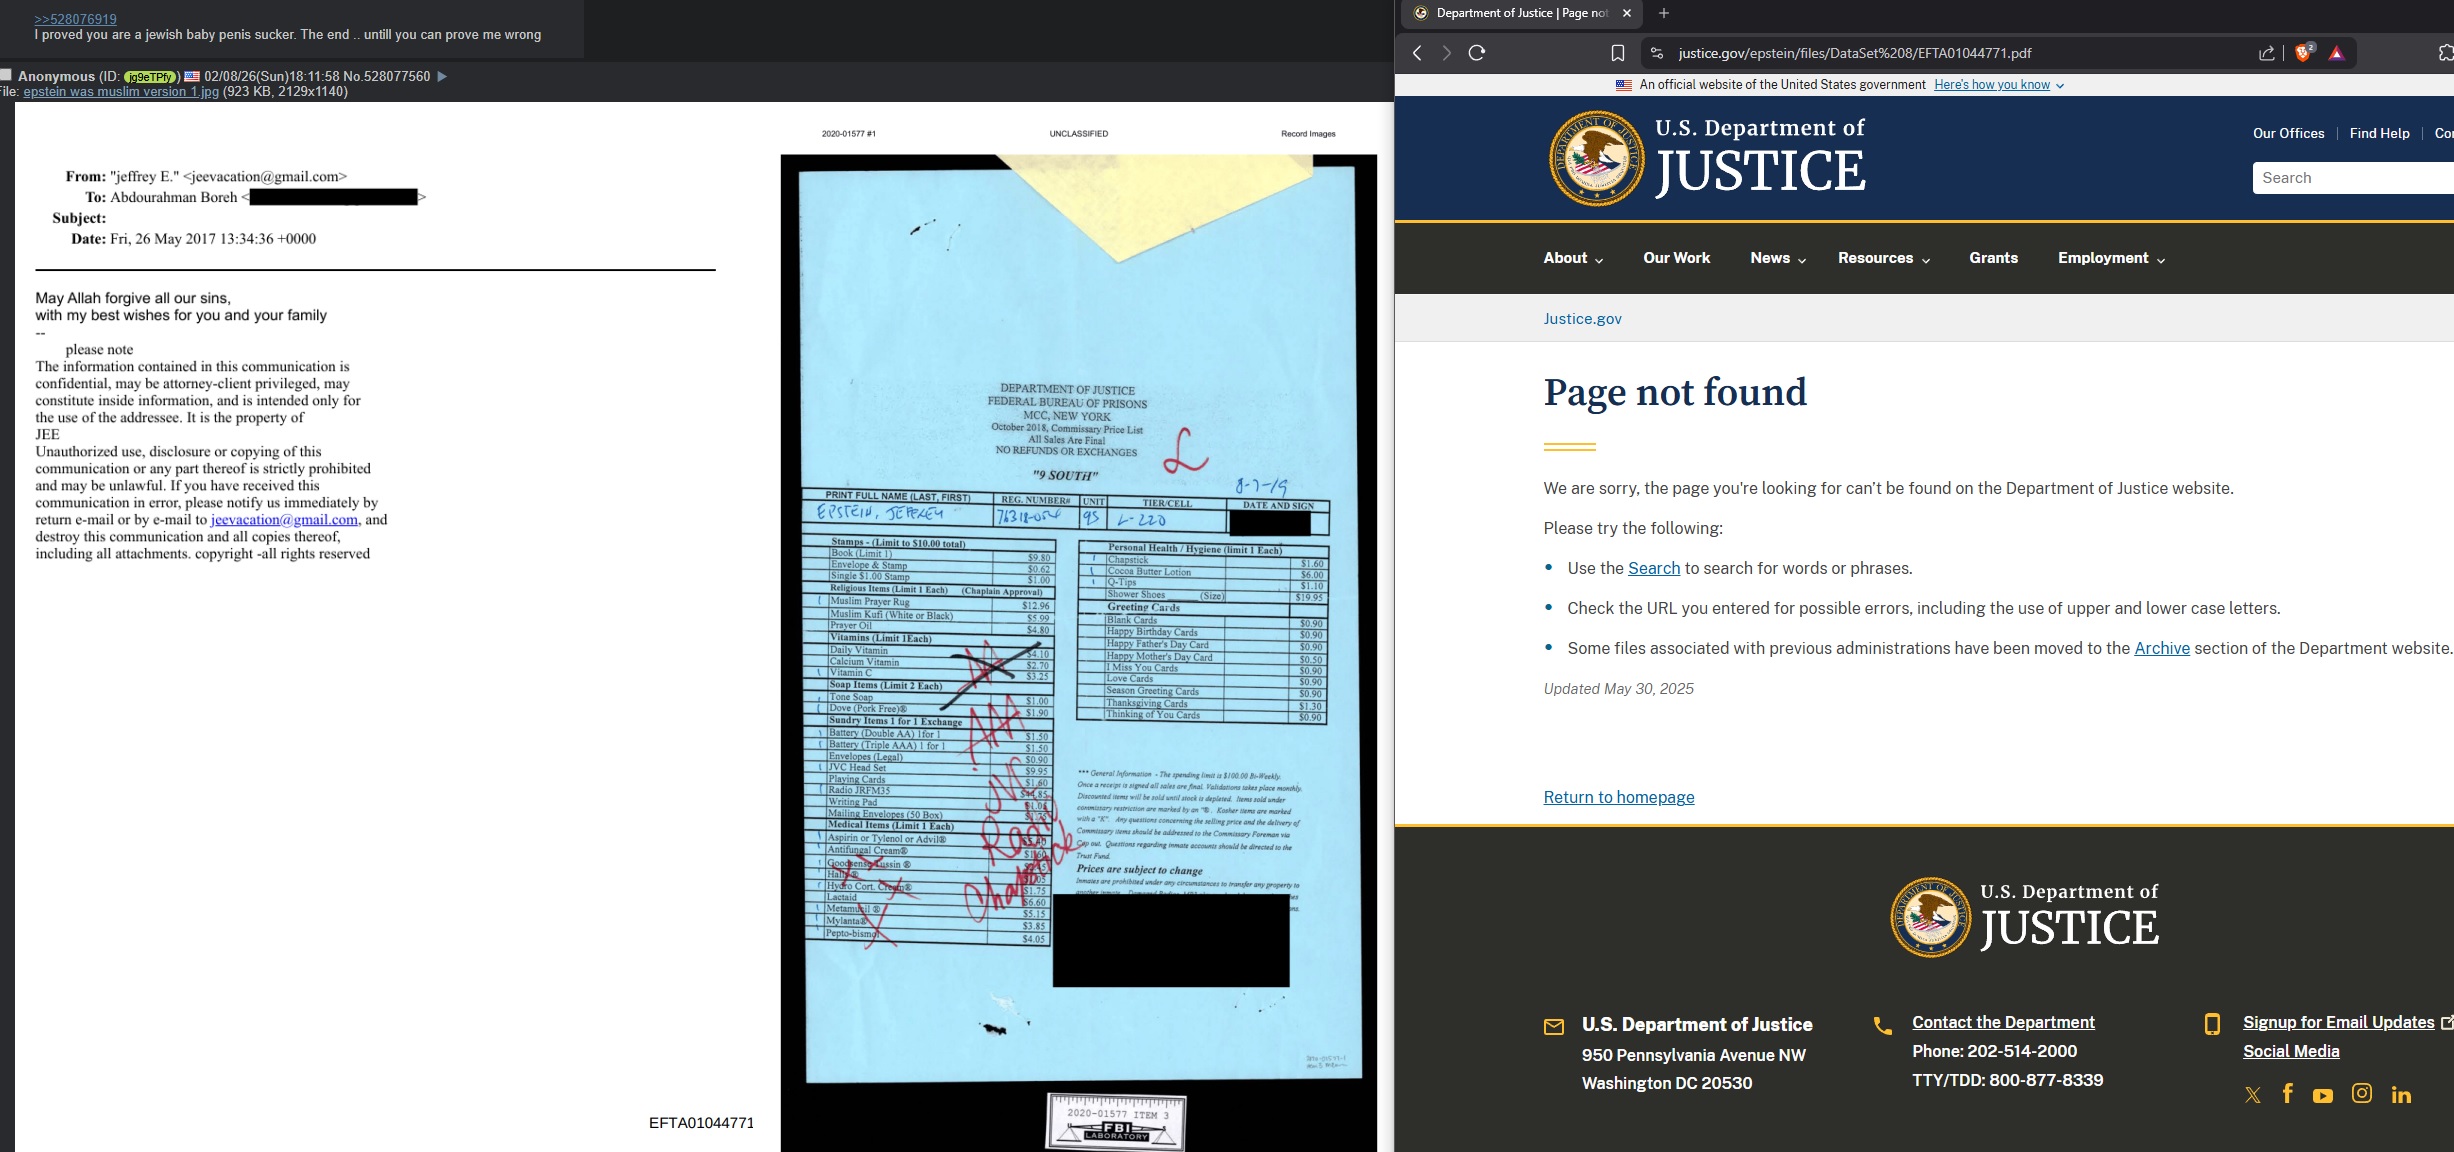Click the Brave Rewards triangle icon
The image size is (2454, 1152).
point(2337,53)
